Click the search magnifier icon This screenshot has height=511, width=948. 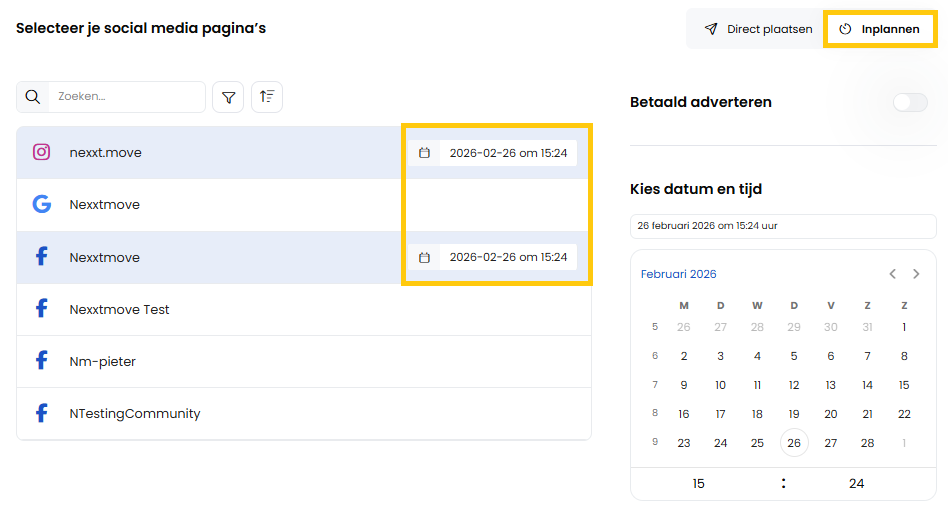click(x=33, y=97)
